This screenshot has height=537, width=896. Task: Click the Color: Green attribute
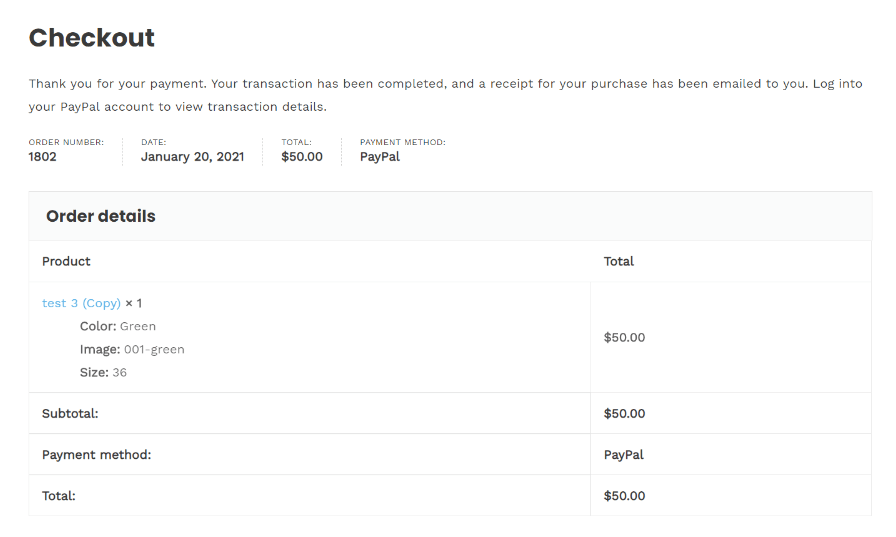(x=118, y=326)
